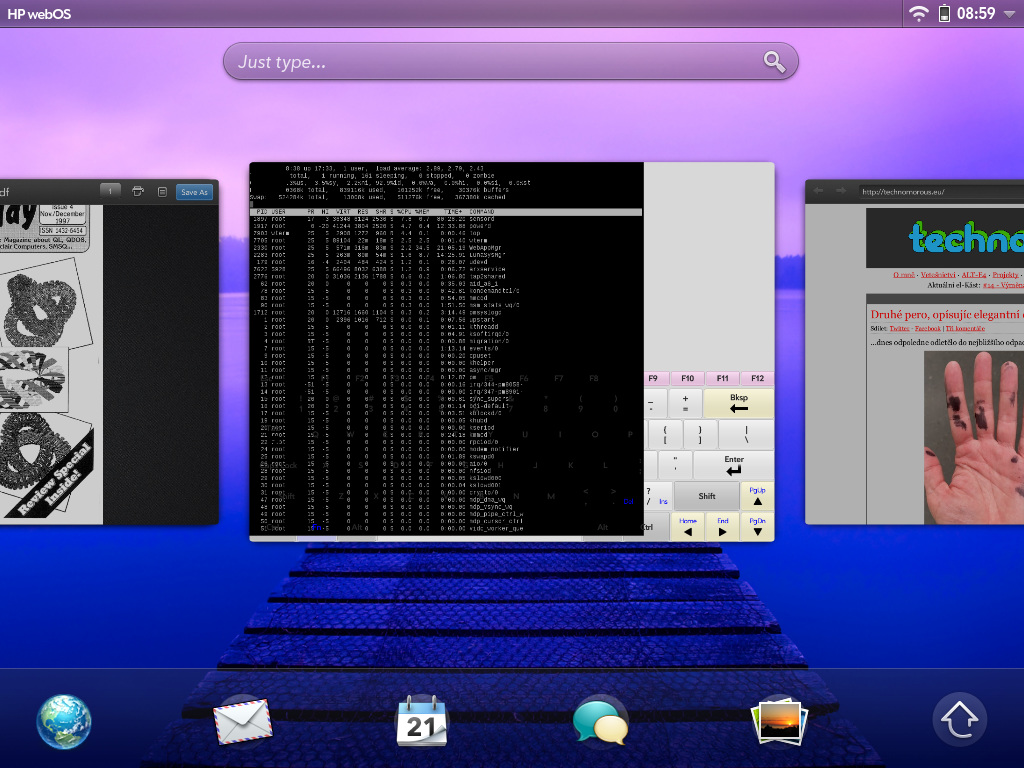The width and height of the screenshot is (1024, 768).
Task: Tap the search magnifier icon
Action: click(774, 62)
